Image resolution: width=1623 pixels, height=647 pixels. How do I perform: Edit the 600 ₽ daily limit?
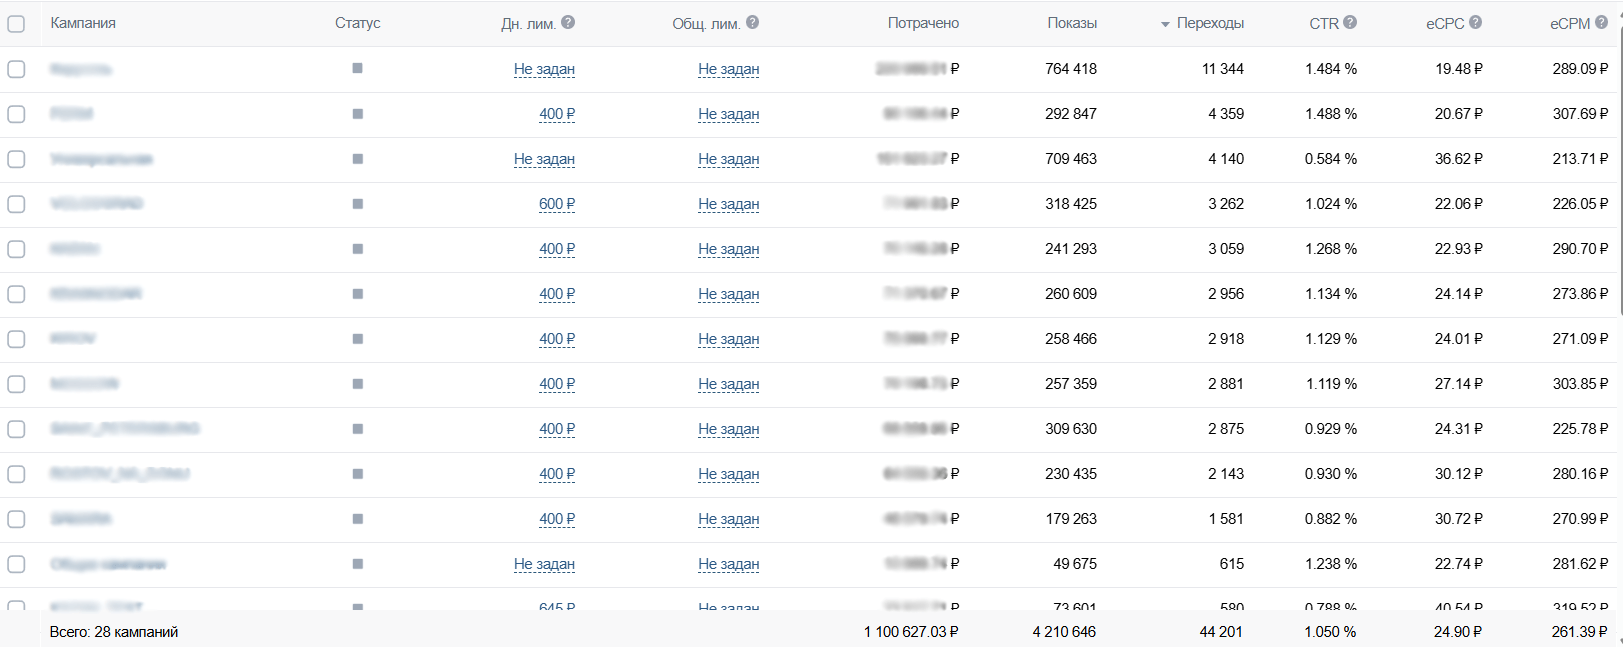pos(557,204)
